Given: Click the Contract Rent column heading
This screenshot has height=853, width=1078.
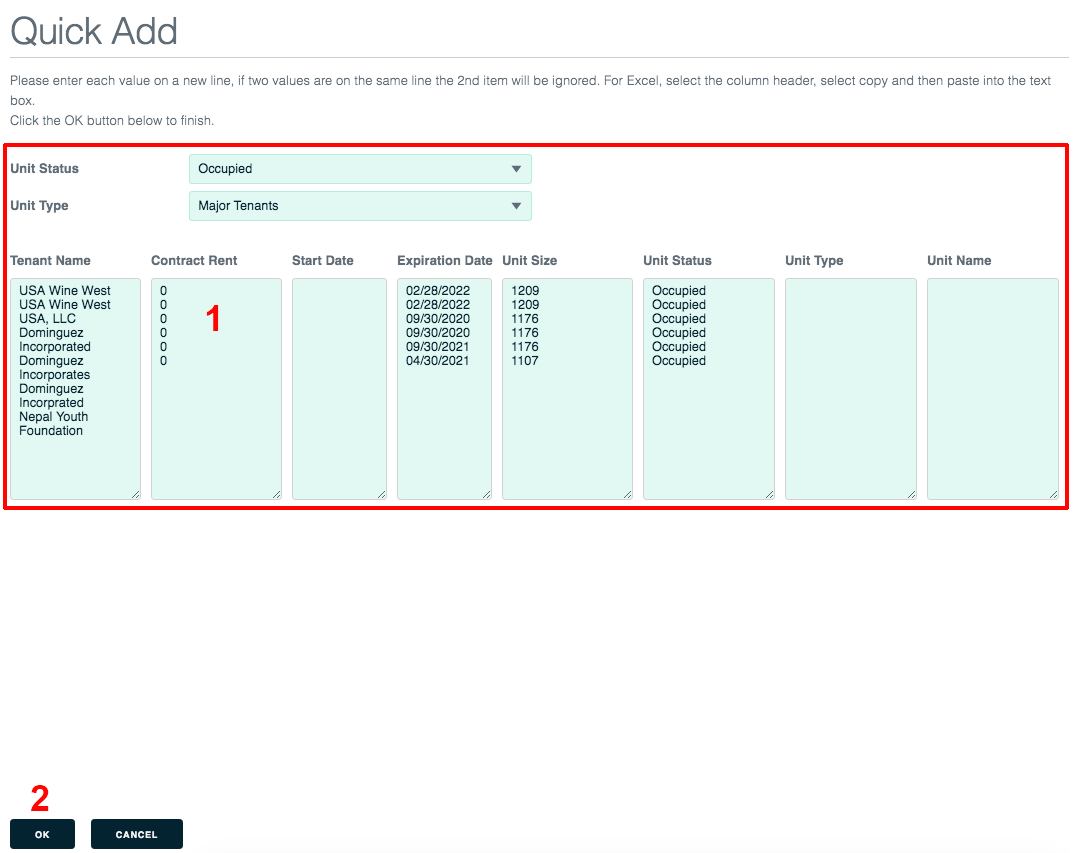Looking at the screenshot, I should (x=194, y=261).
